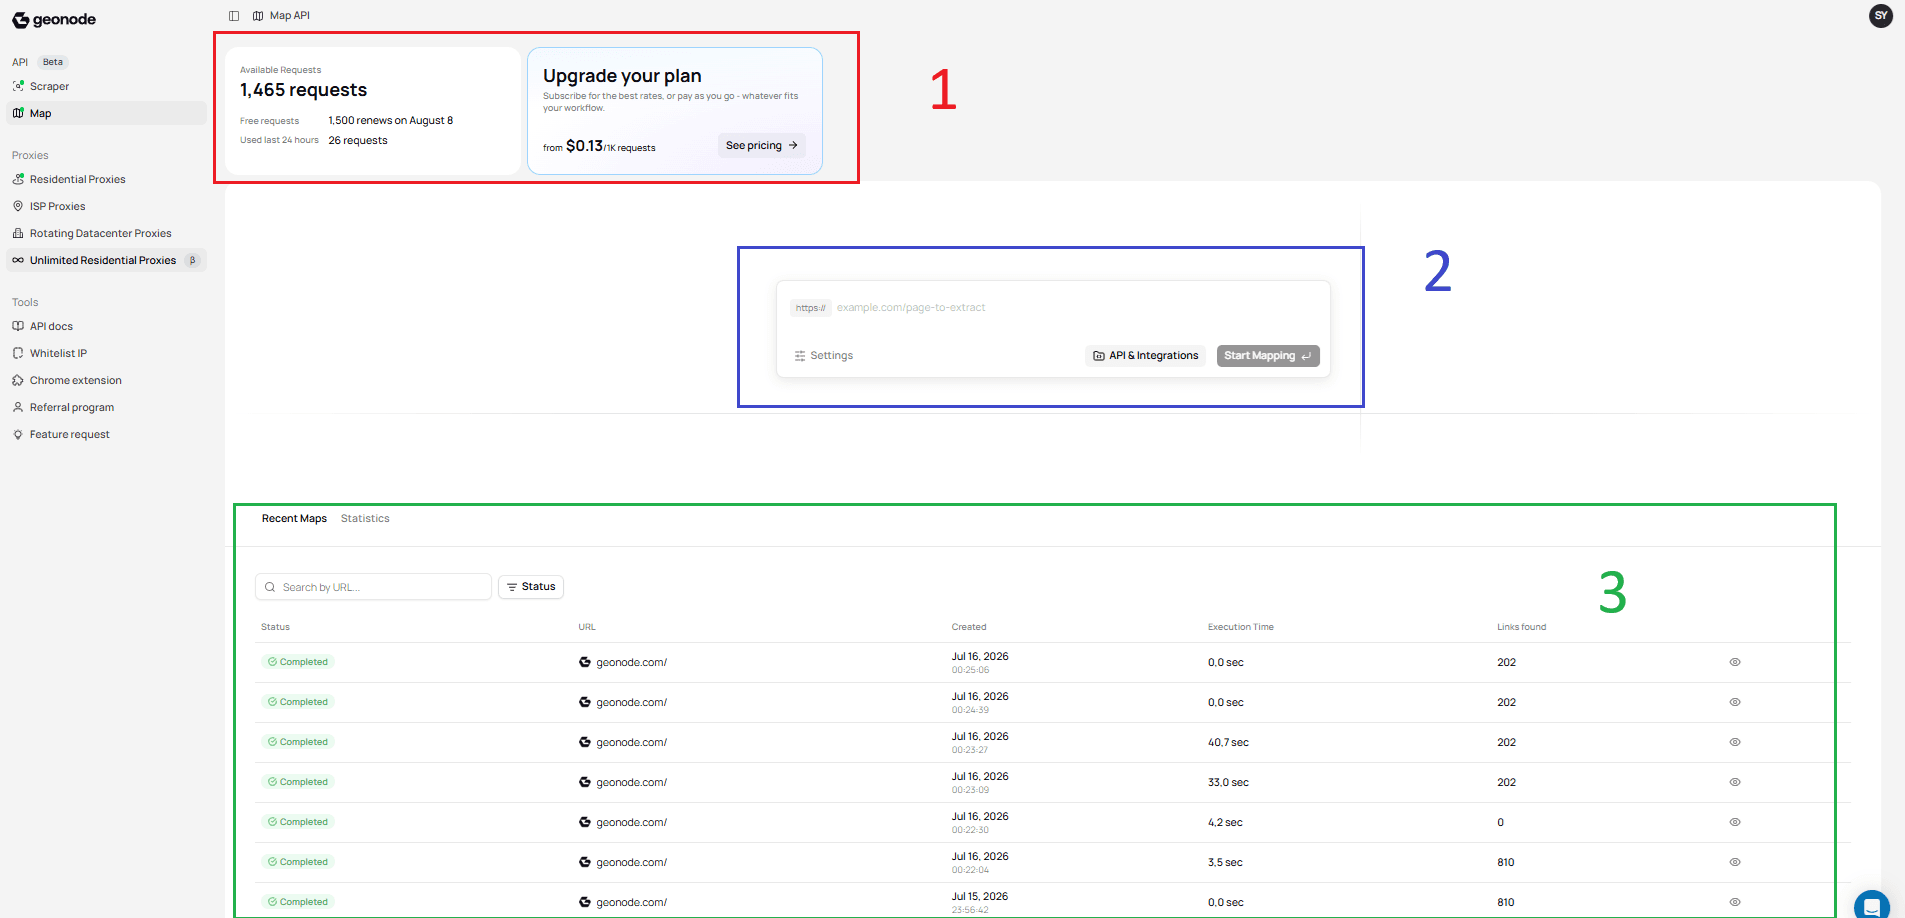Click the Created column header
1905x918 pixels.
click(969, 627)
